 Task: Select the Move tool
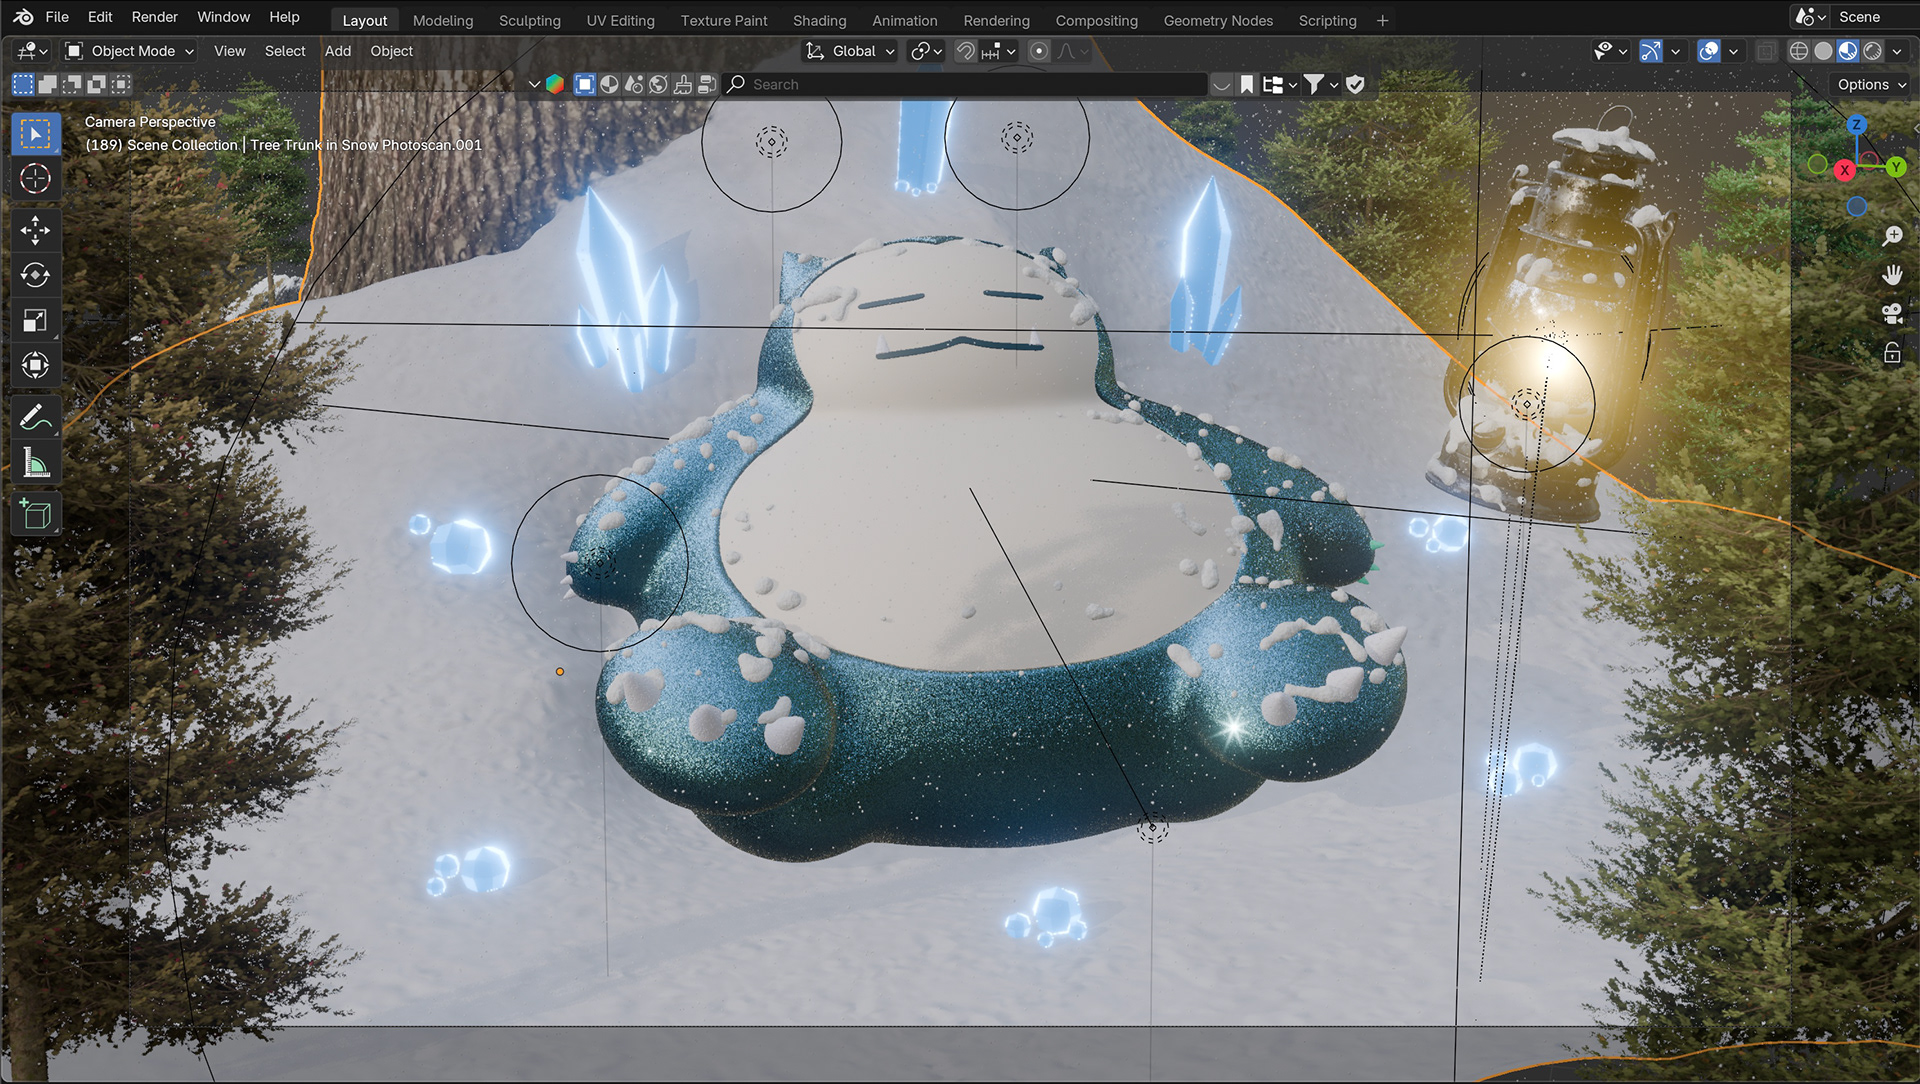point(35,231)
